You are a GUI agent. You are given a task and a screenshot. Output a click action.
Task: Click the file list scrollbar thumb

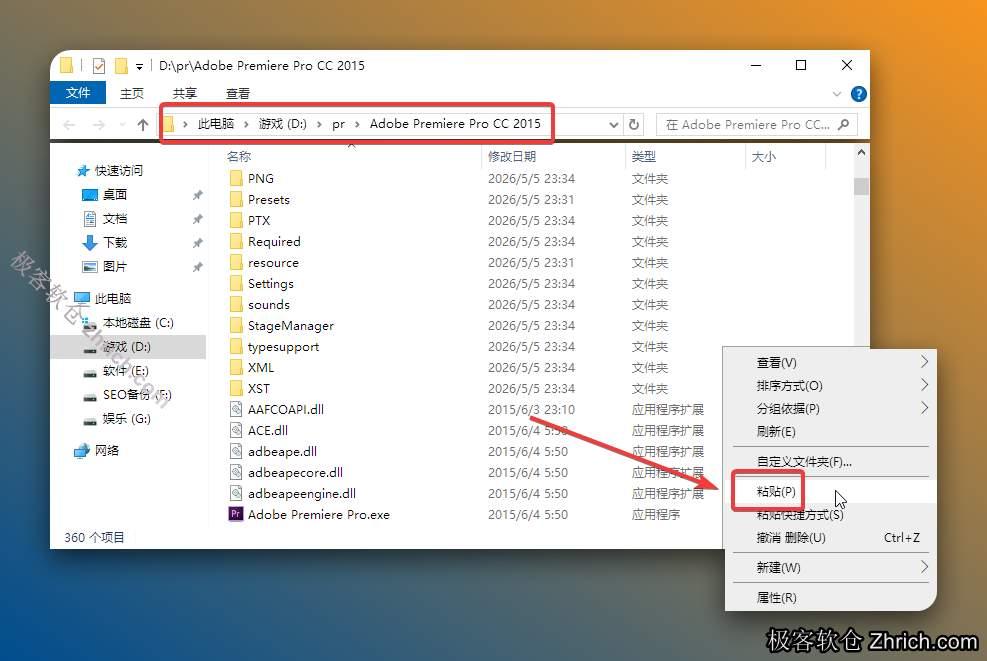click(x=861, y=186)
